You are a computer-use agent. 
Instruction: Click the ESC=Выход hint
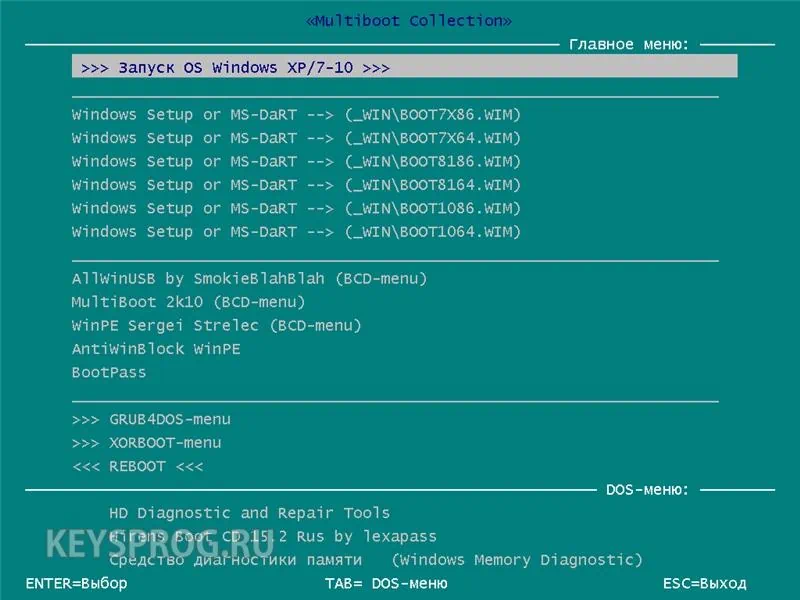(705, 583)
